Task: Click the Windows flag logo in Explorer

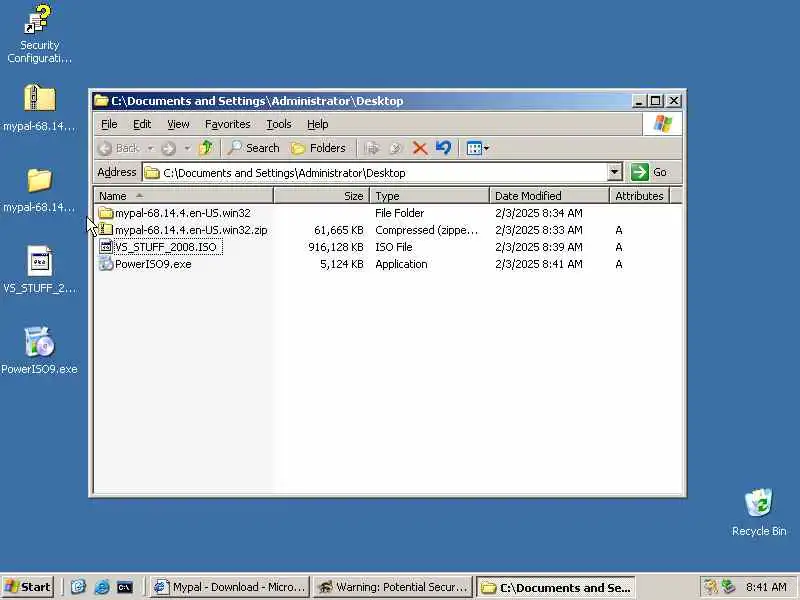Action: (662, 124)
